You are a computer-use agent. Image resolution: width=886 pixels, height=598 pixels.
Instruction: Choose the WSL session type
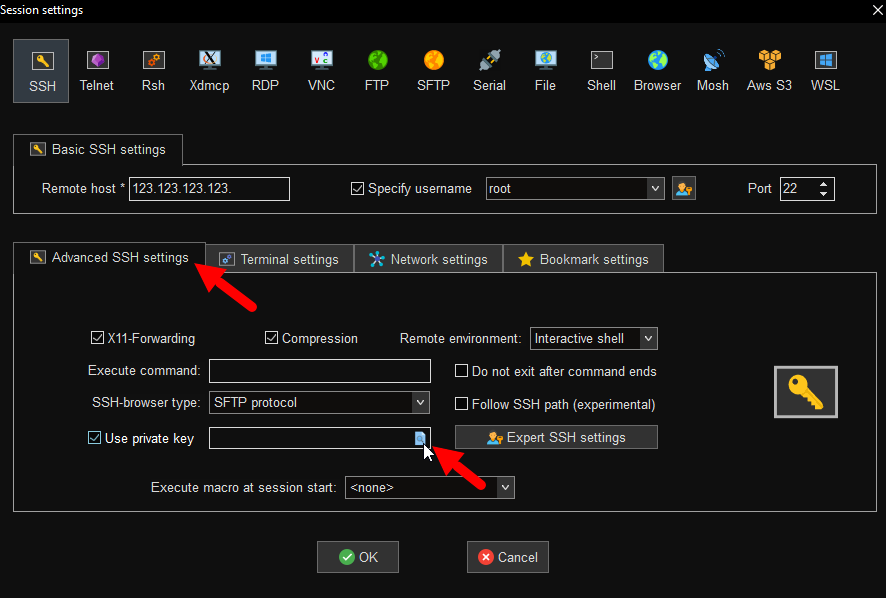pos(825,70)
